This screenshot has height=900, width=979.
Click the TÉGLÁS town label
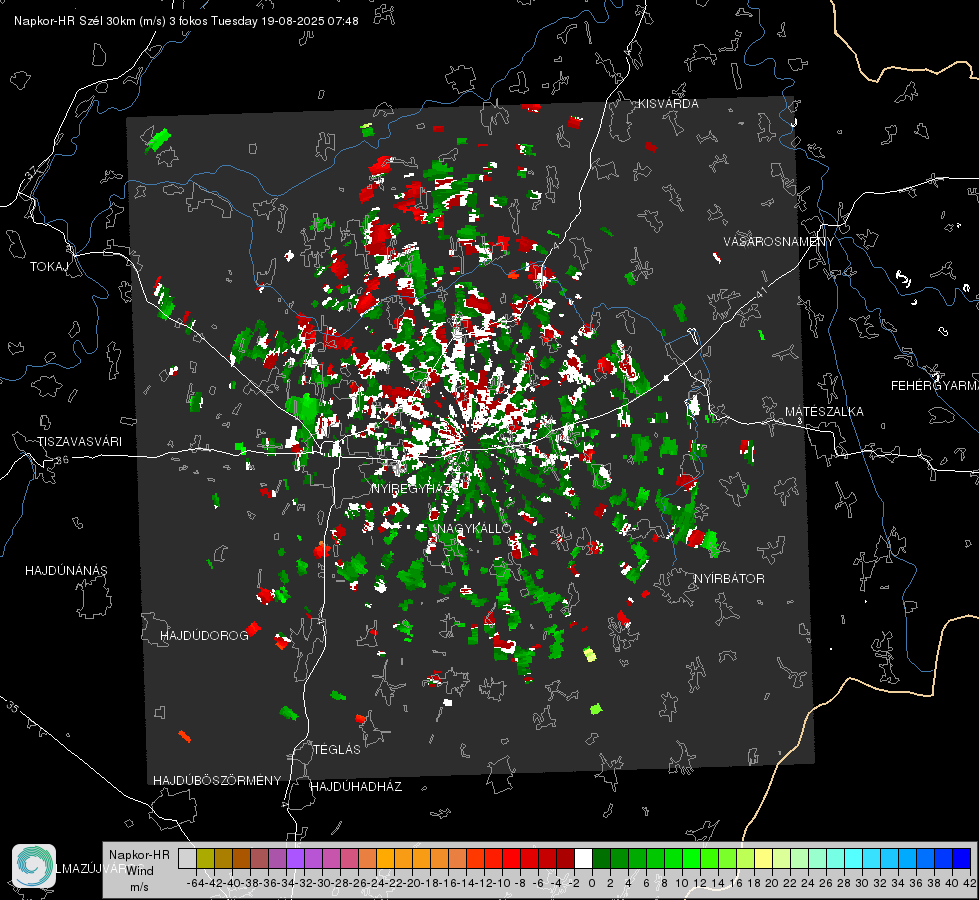337,750
